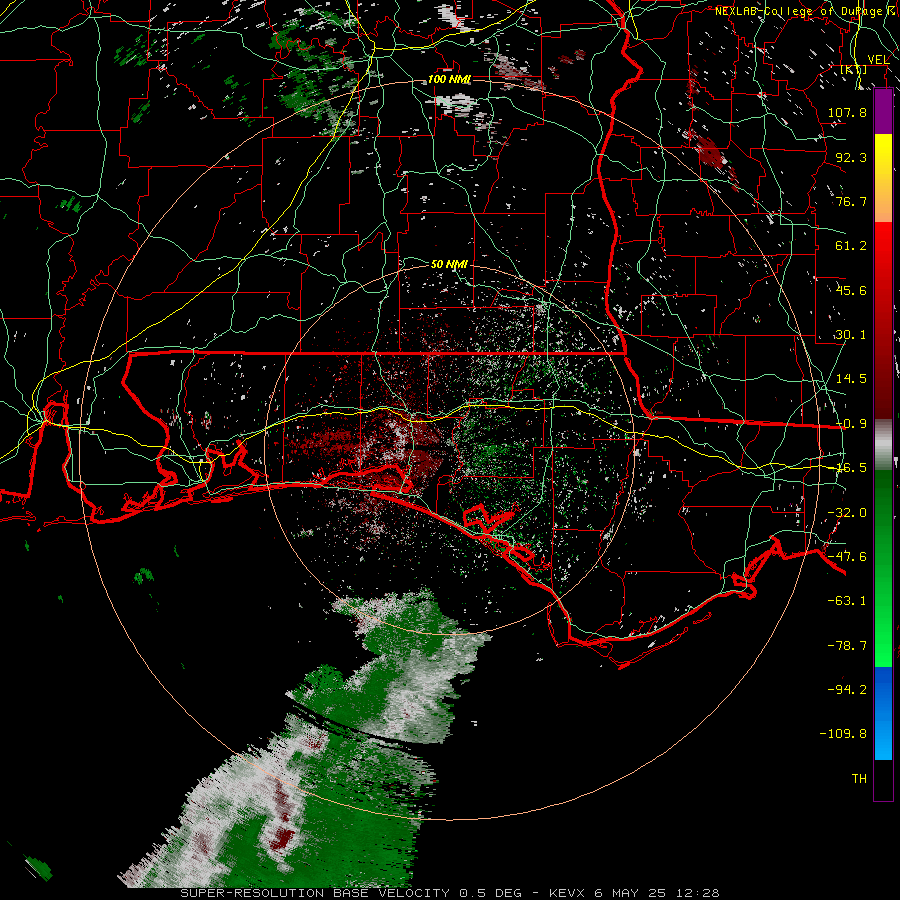Select the 30.1 velocity scale value
900x900 pixels.
point(851,335)
